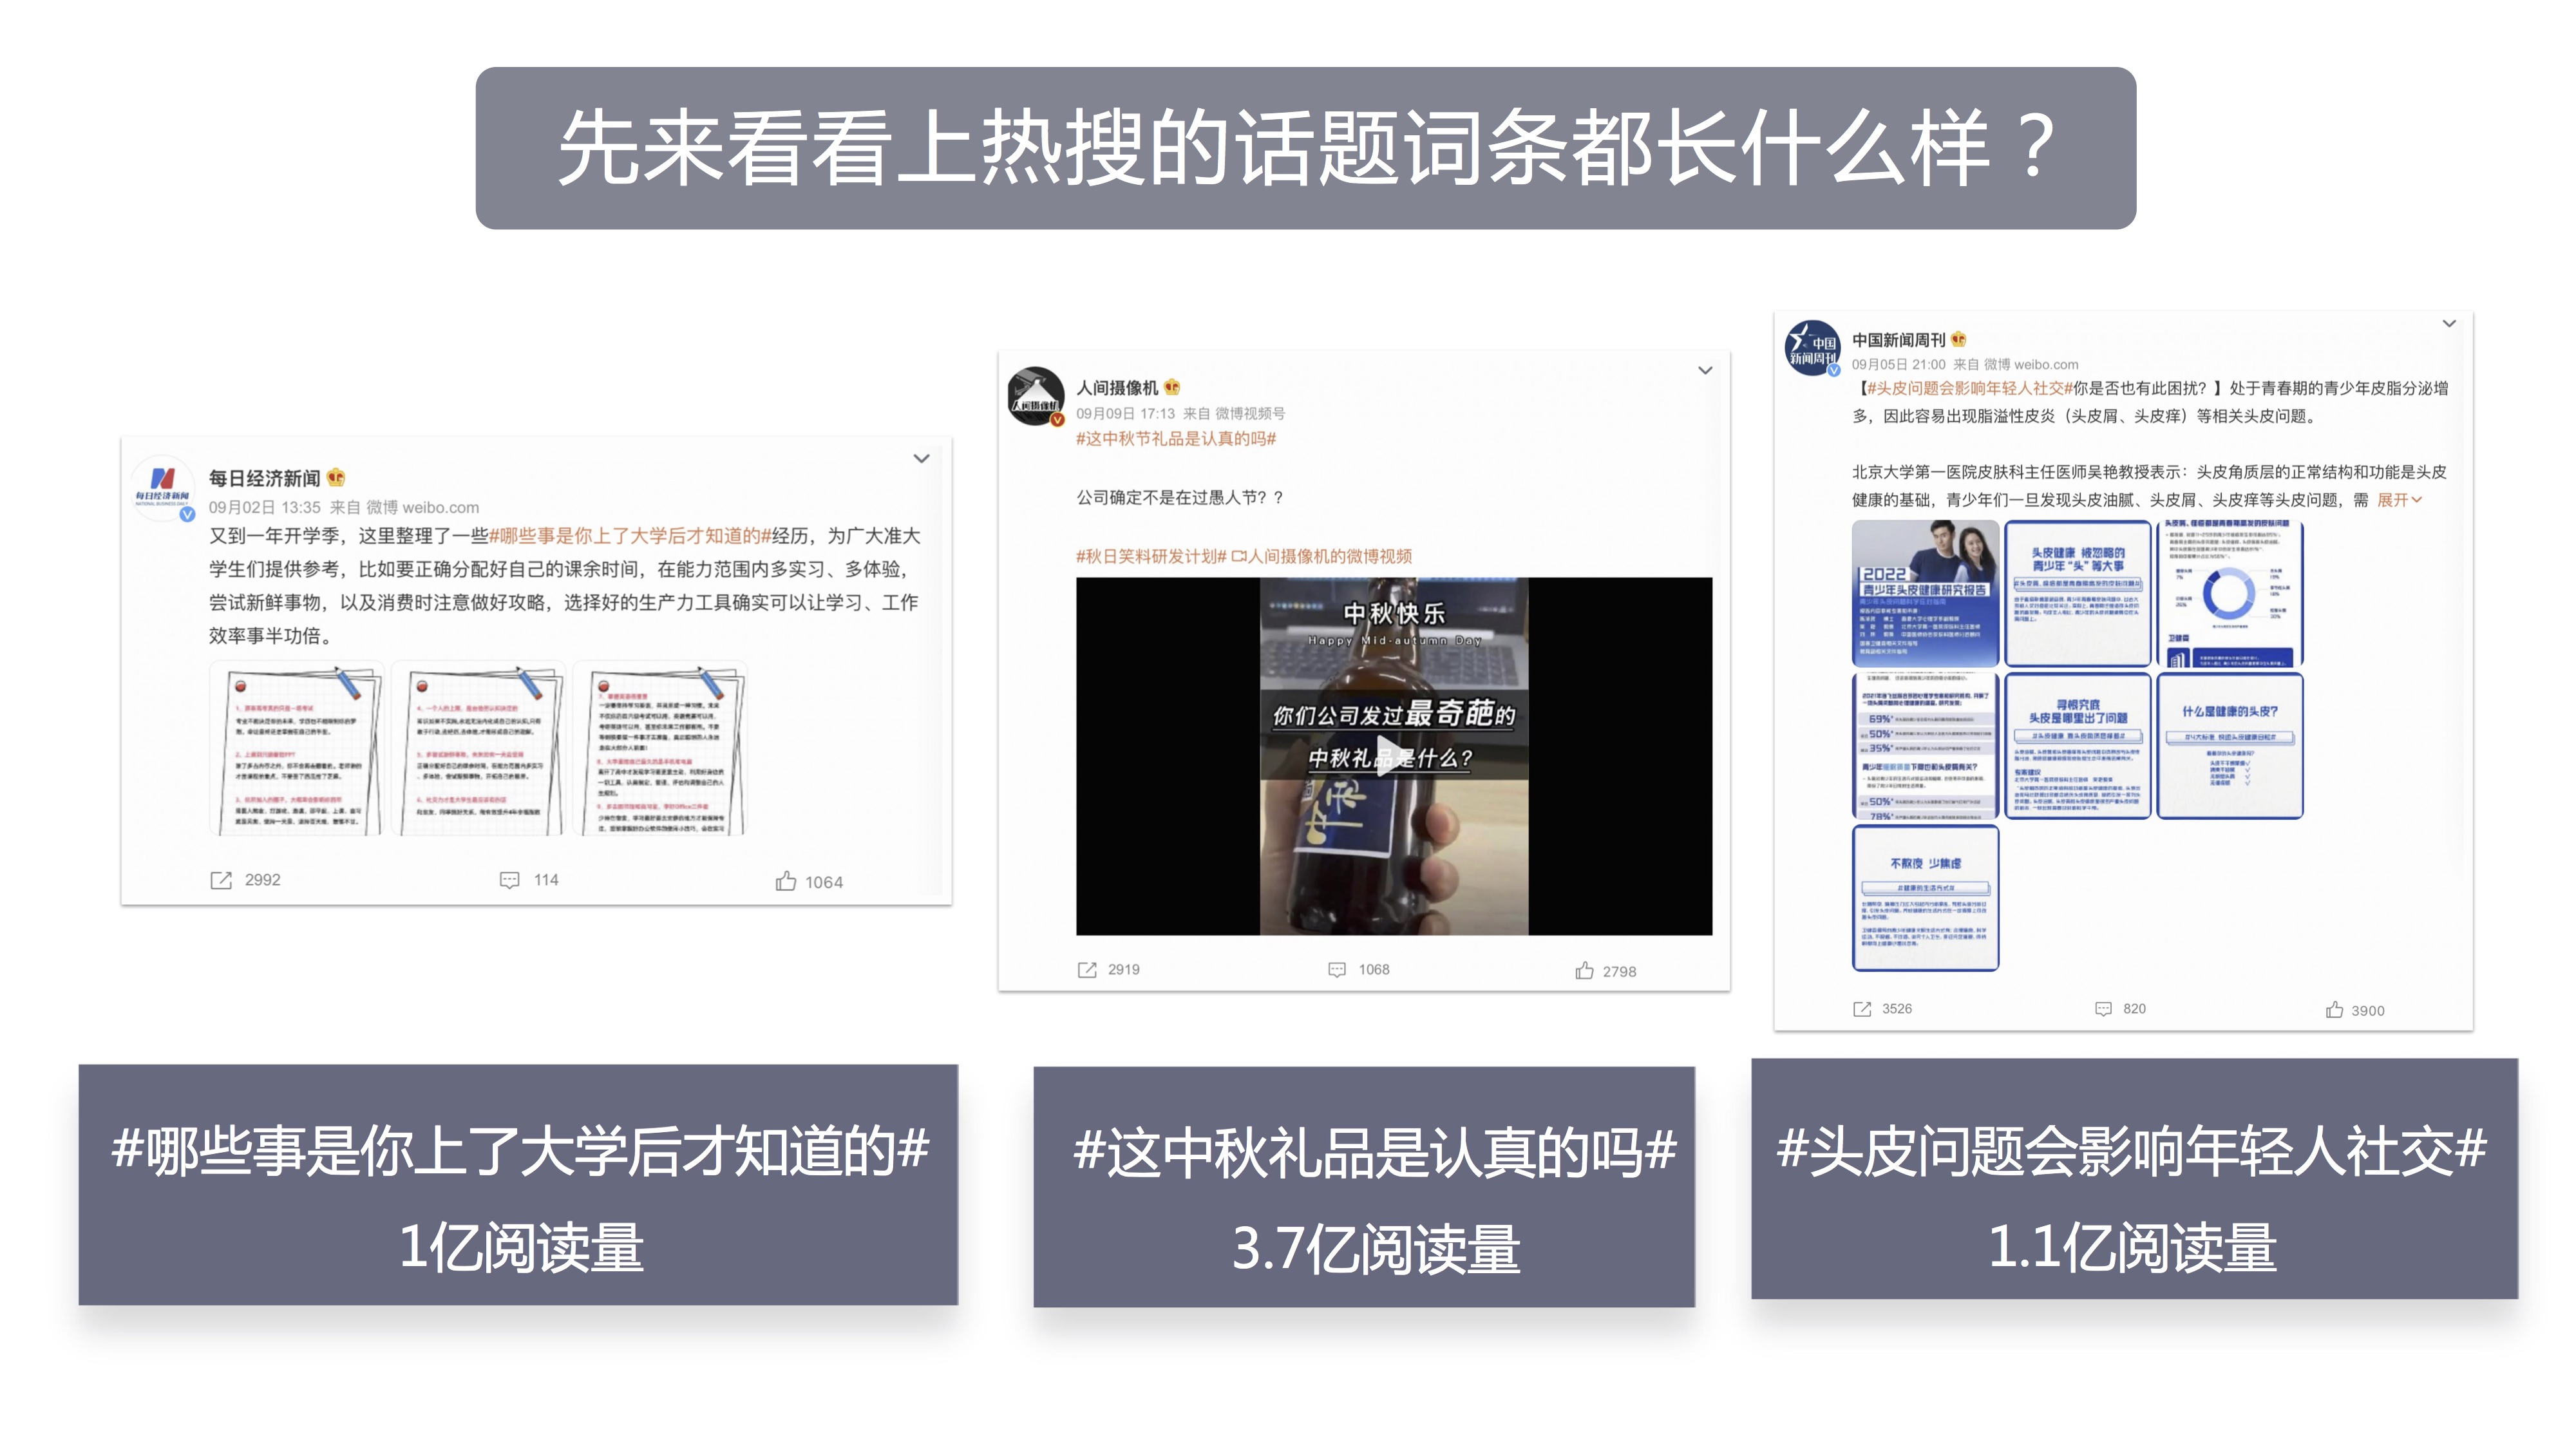Screen dimensions: 2576x1449
Task: Open 每日经济新闻 avatar profile
Action: coord(163,489)
